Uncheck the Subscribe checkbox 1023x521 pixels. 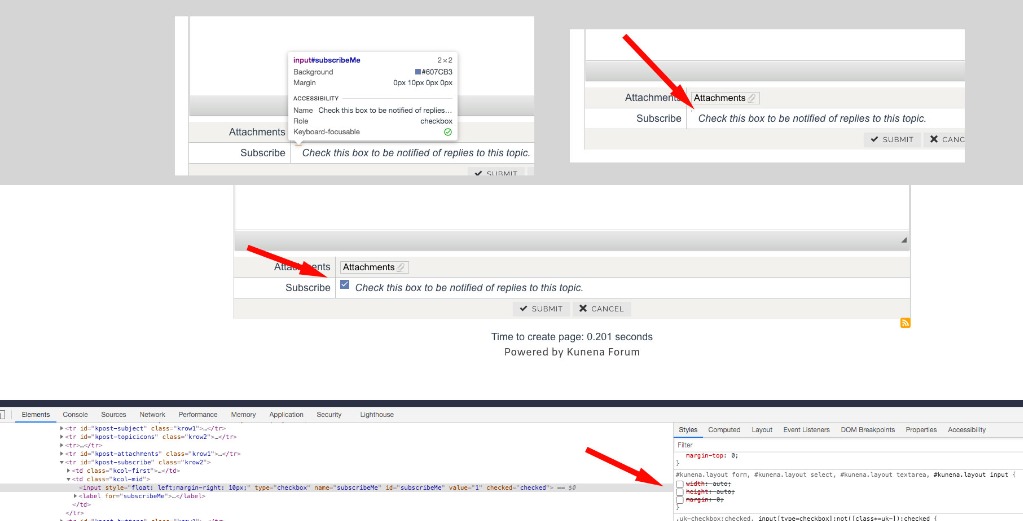pyautogui.click(x=345, y=286)
